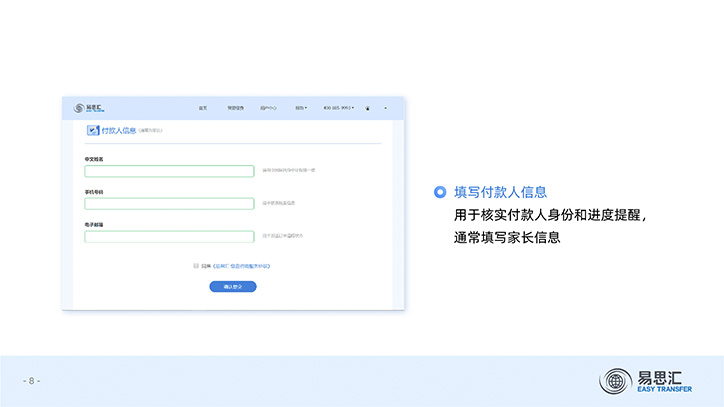Open the 我要缴费 nav item

[235, 107]
